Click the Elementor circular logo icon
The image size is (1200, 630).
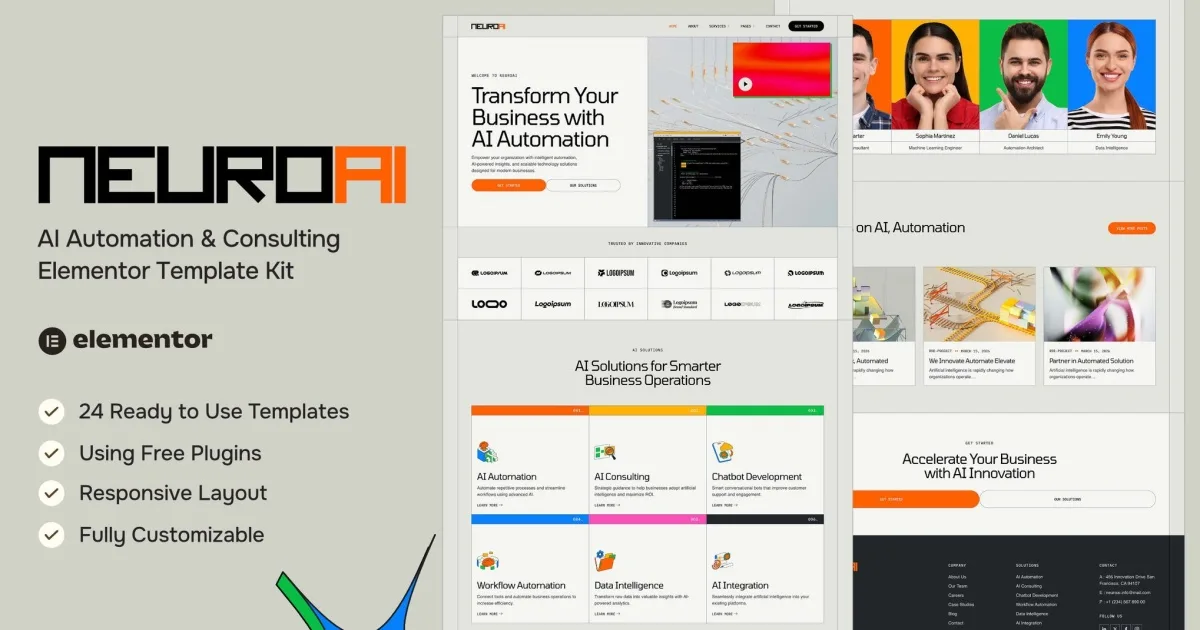tap(51, 340)
